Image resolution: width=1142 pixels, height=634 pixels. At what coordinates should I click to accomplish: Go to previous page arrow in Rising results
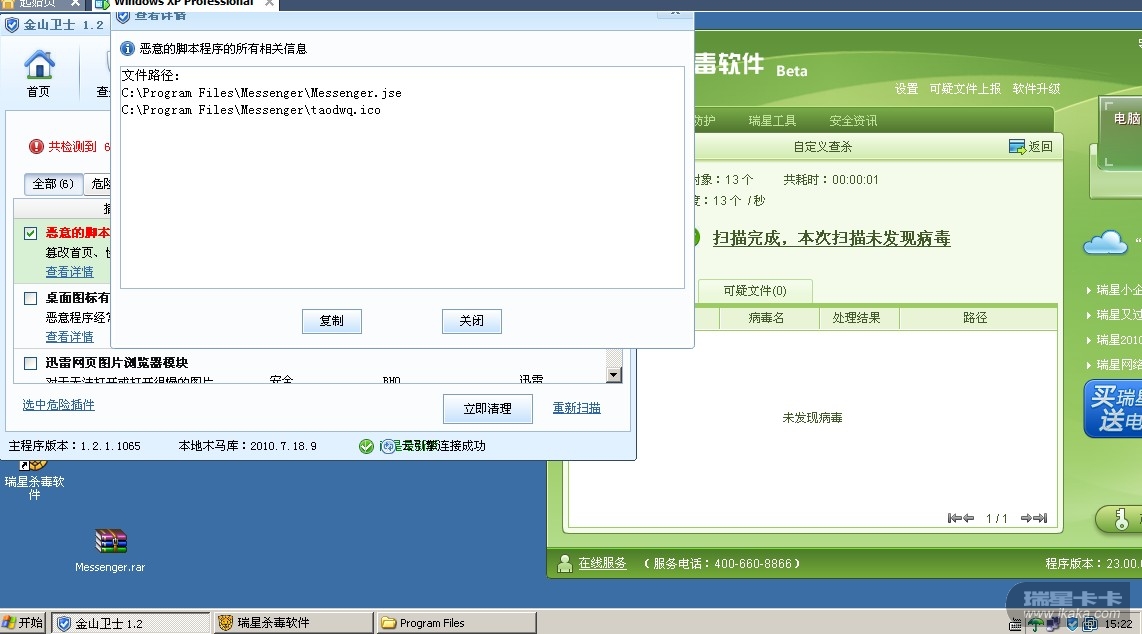[969, 518]
